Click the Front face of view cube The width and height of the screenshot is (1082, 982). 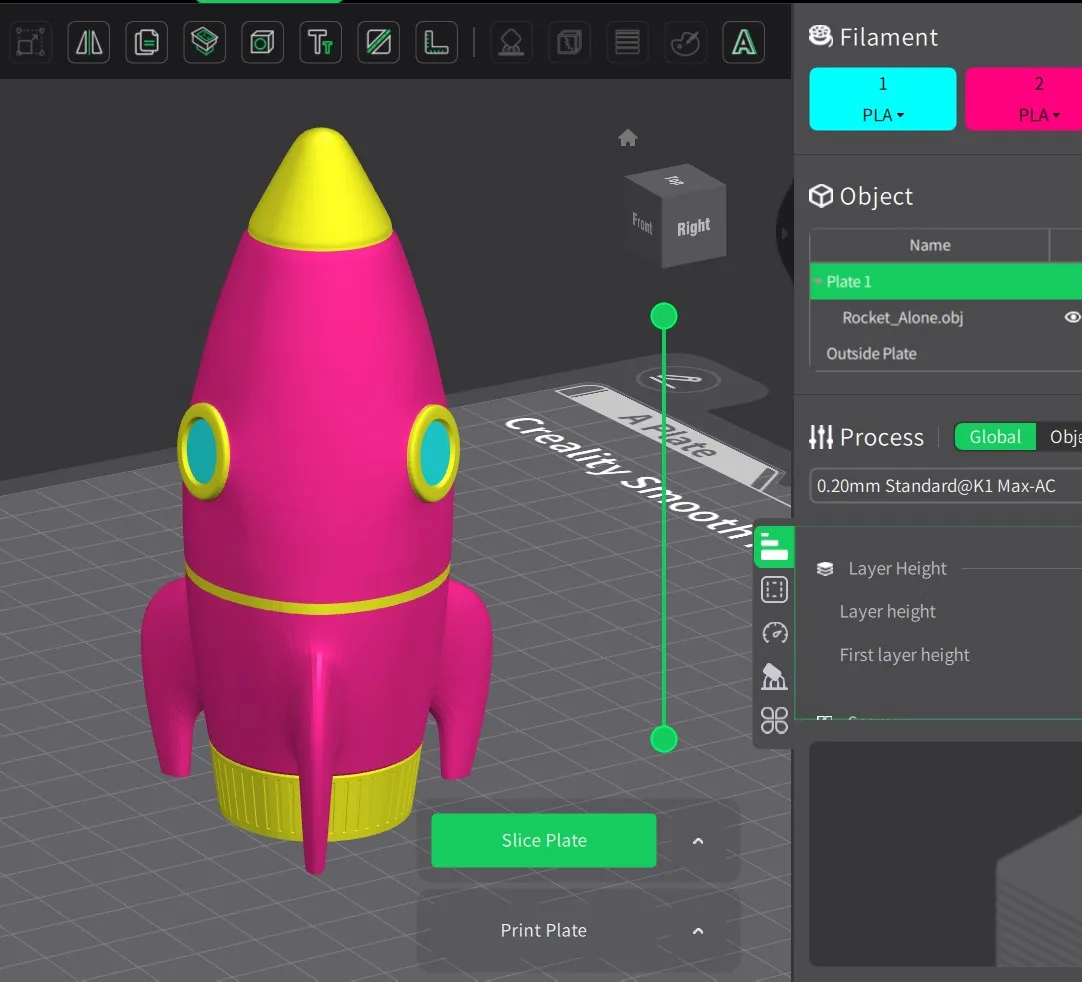click(642, 222)
